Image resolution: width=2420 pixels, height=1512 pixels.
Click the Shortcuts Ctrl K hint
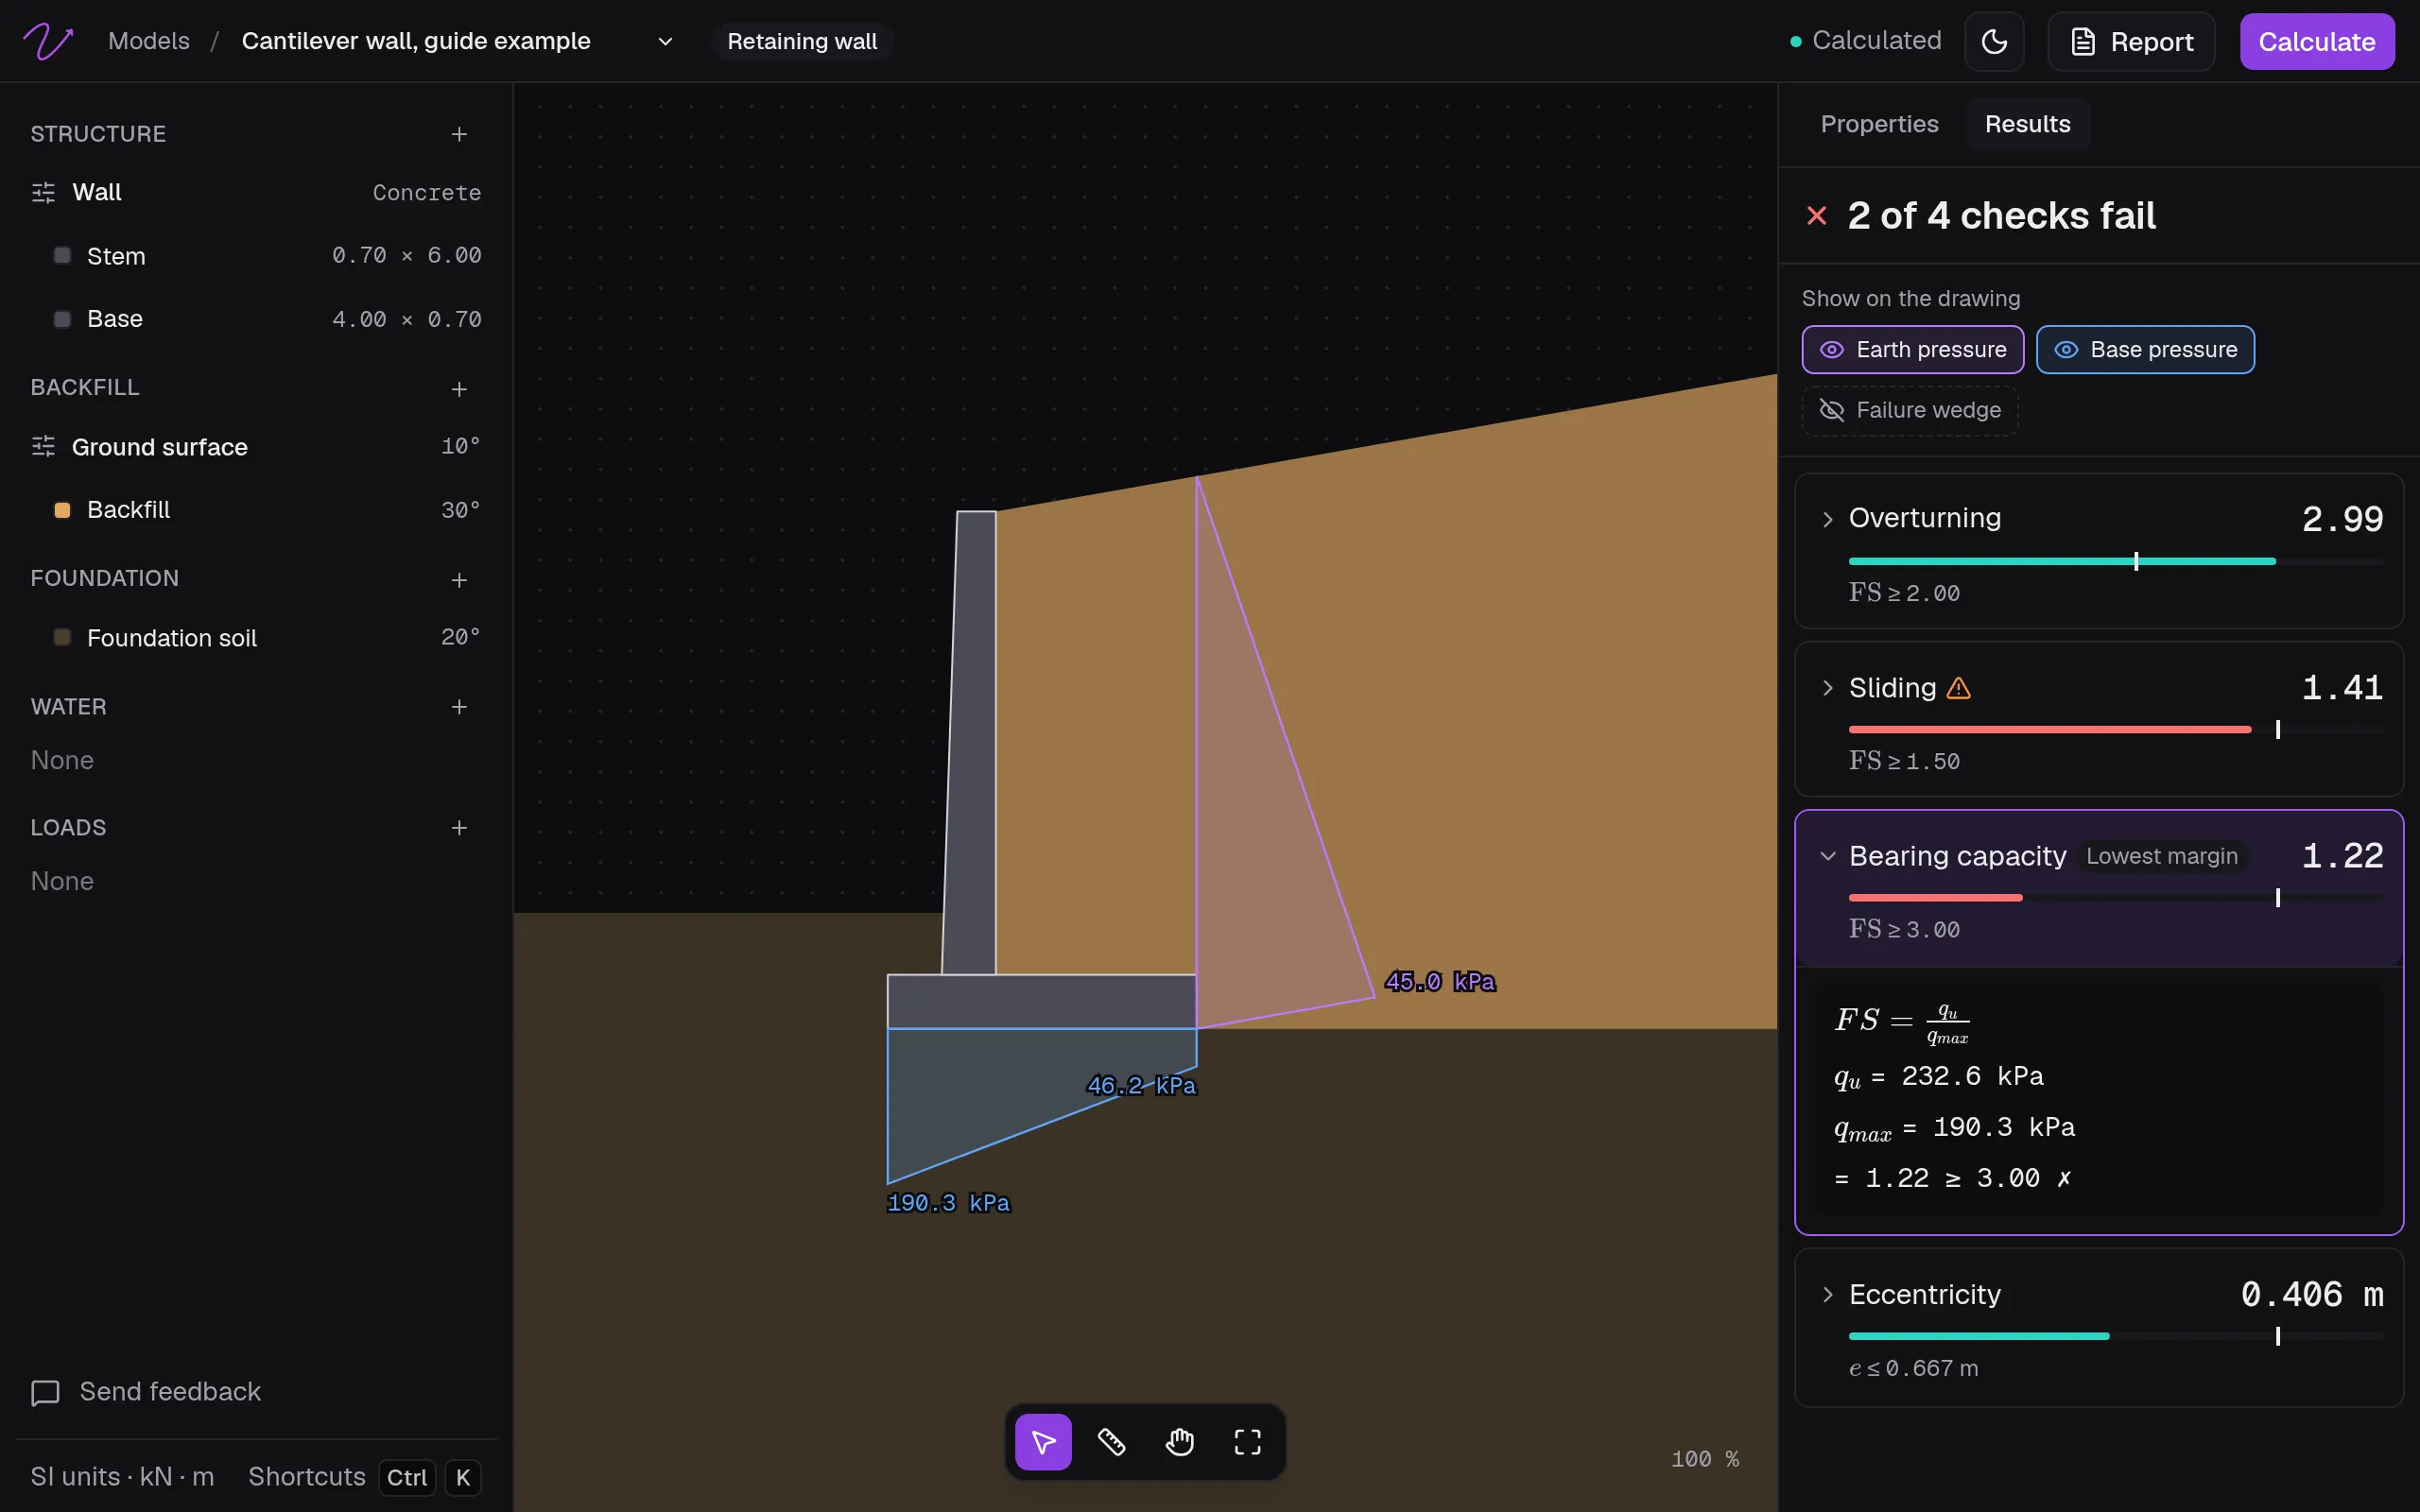coord(365,1477)
